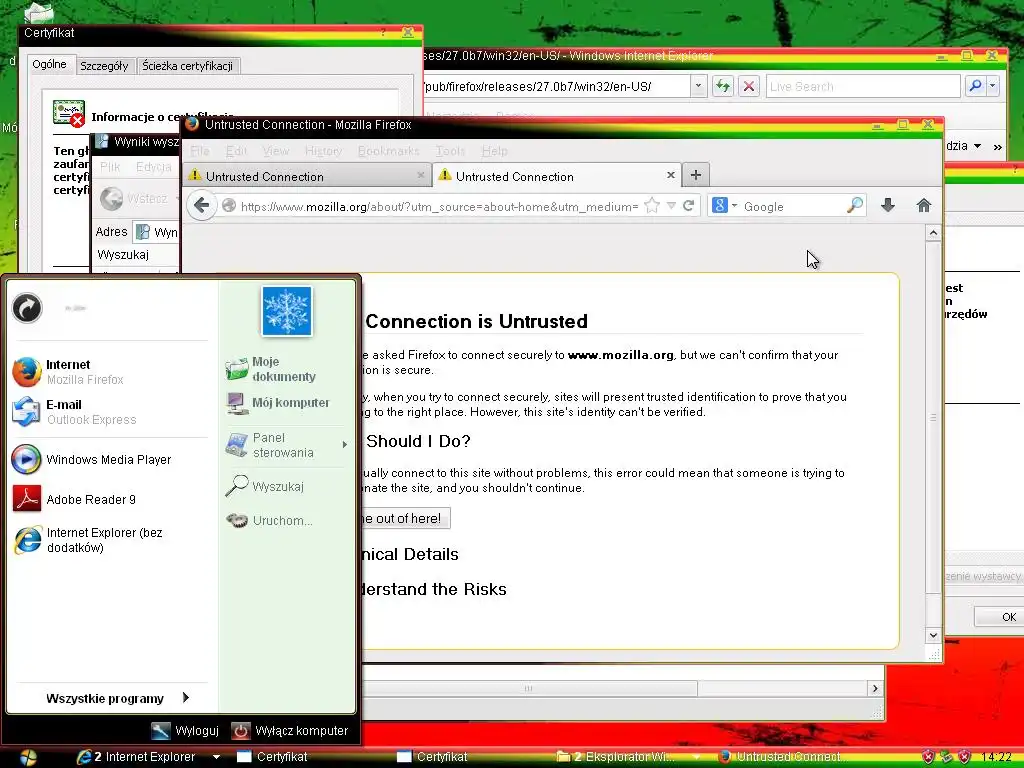This screenshot has width=1024, height=768.
Task: Open the Firefox downloads arrow
Action: (888, 206)
